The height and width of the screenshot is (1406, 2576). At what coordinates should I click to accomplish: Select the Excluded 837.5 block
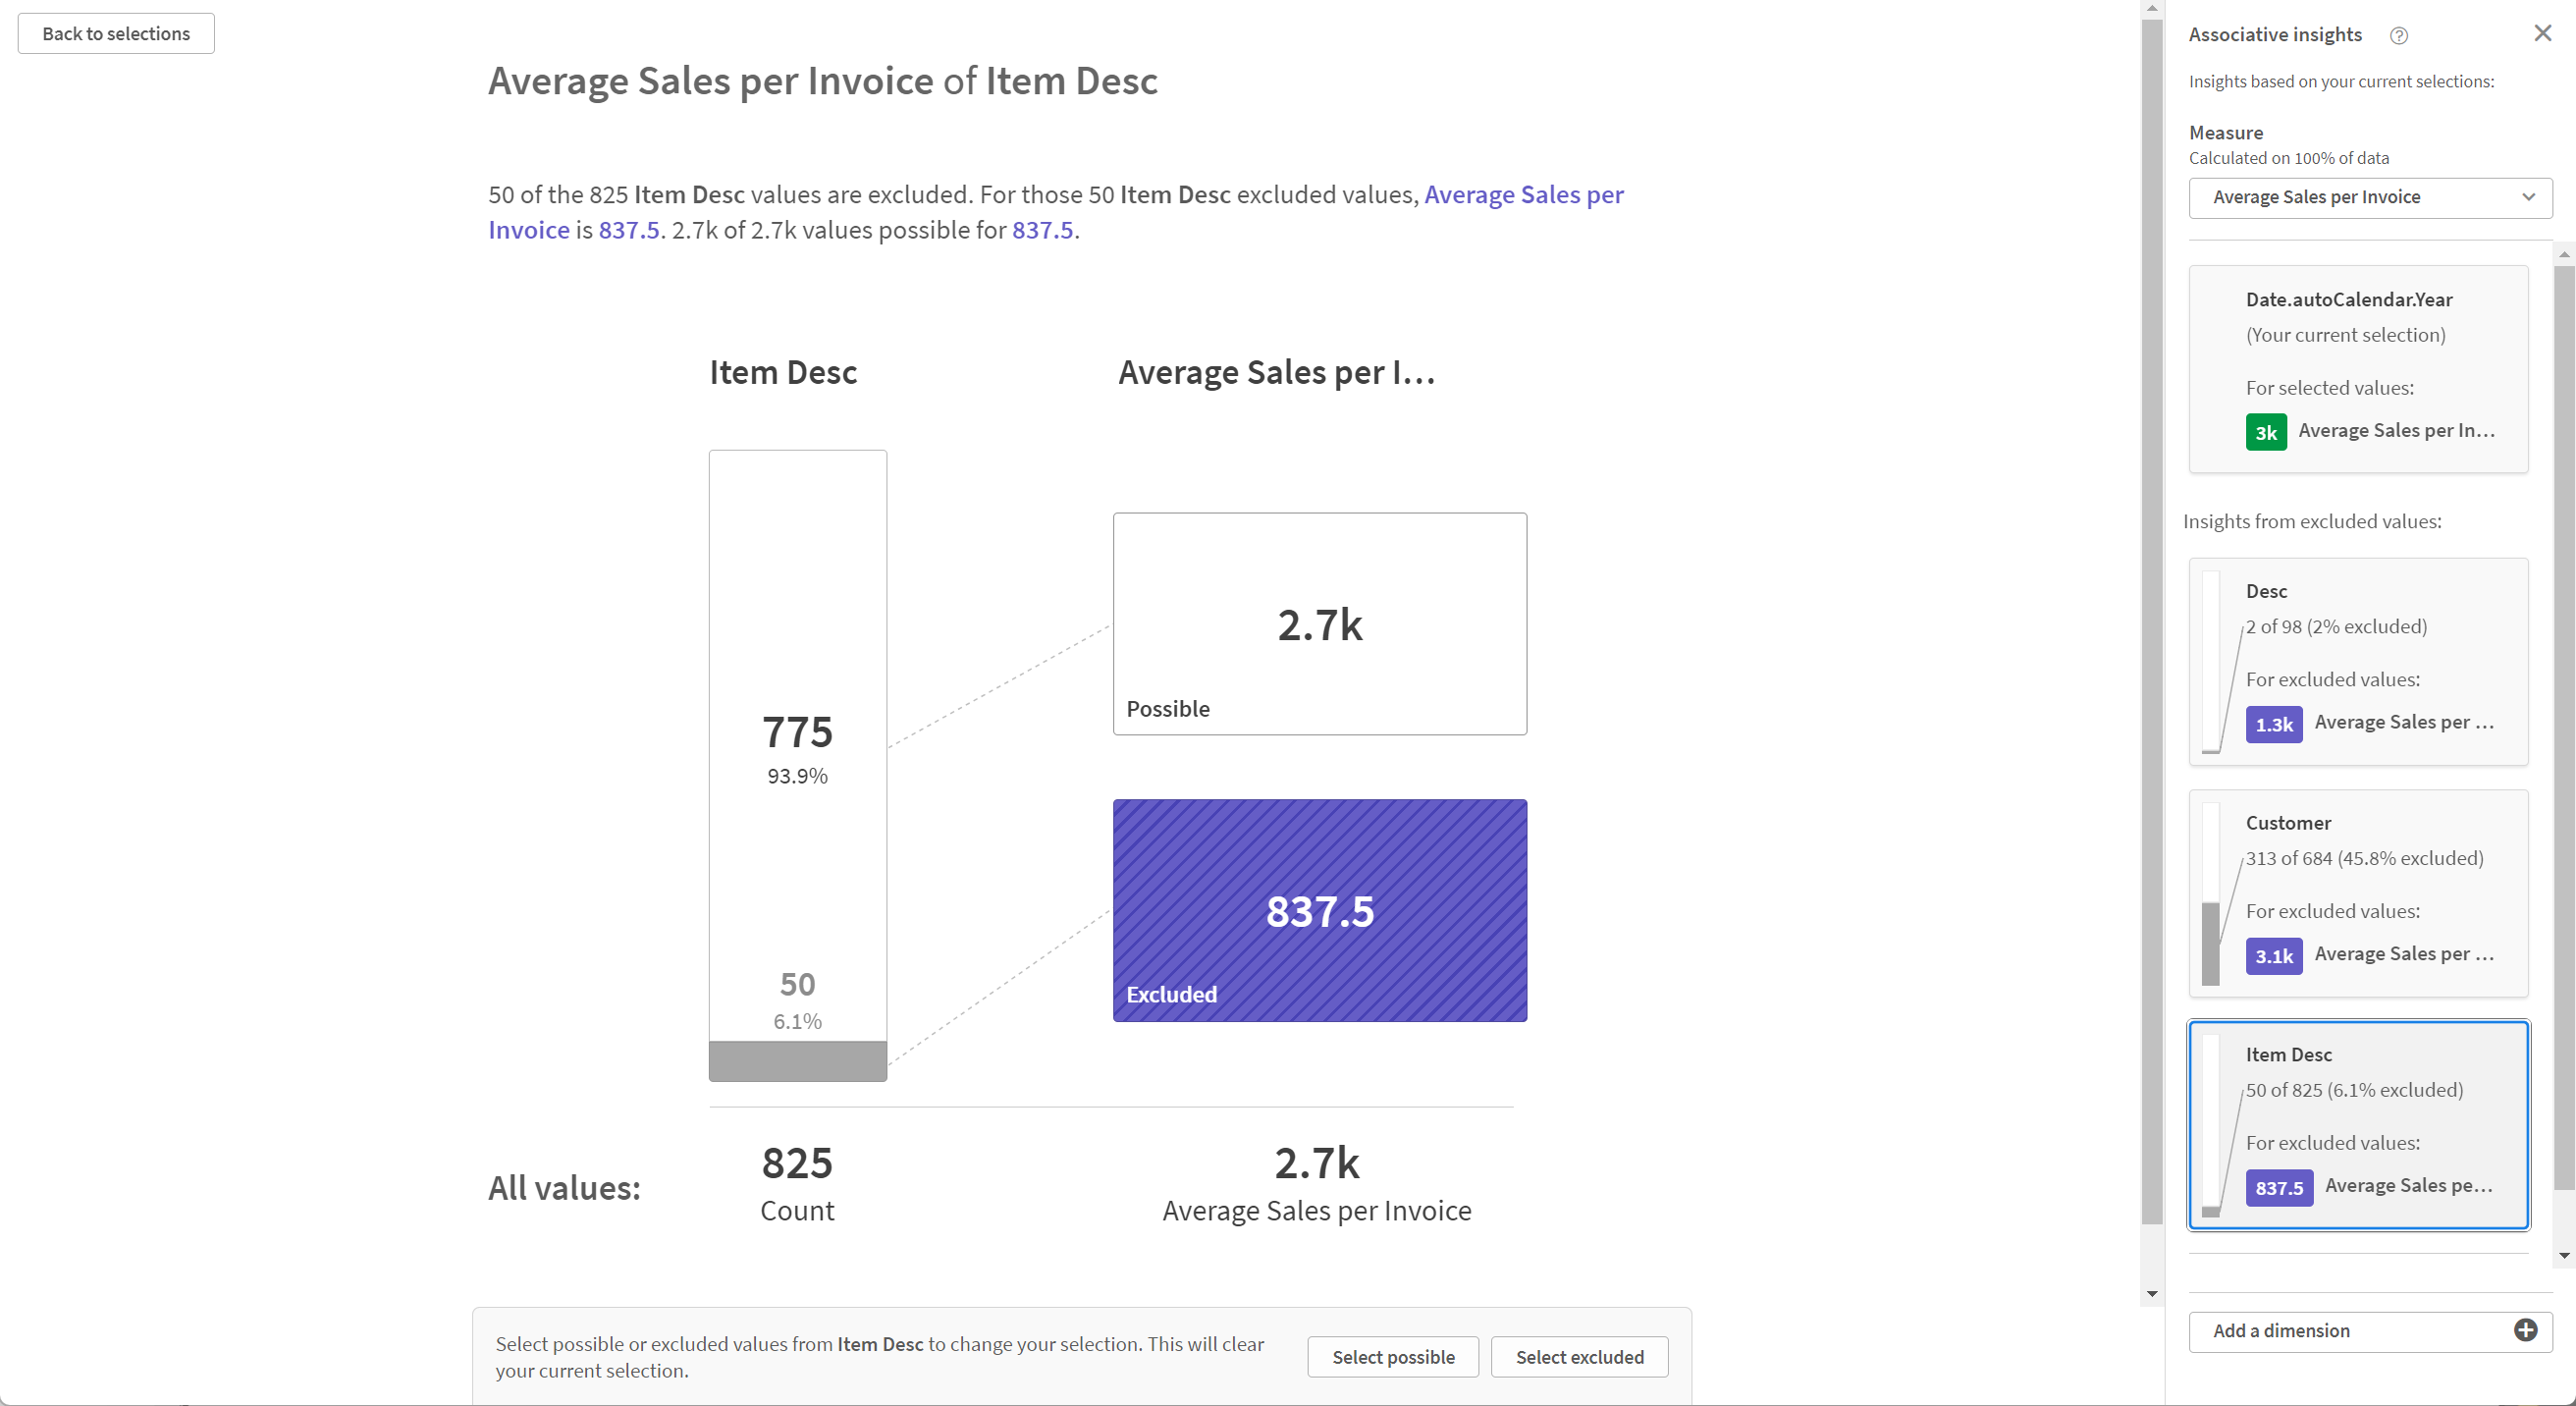(x=1319, y=910)
